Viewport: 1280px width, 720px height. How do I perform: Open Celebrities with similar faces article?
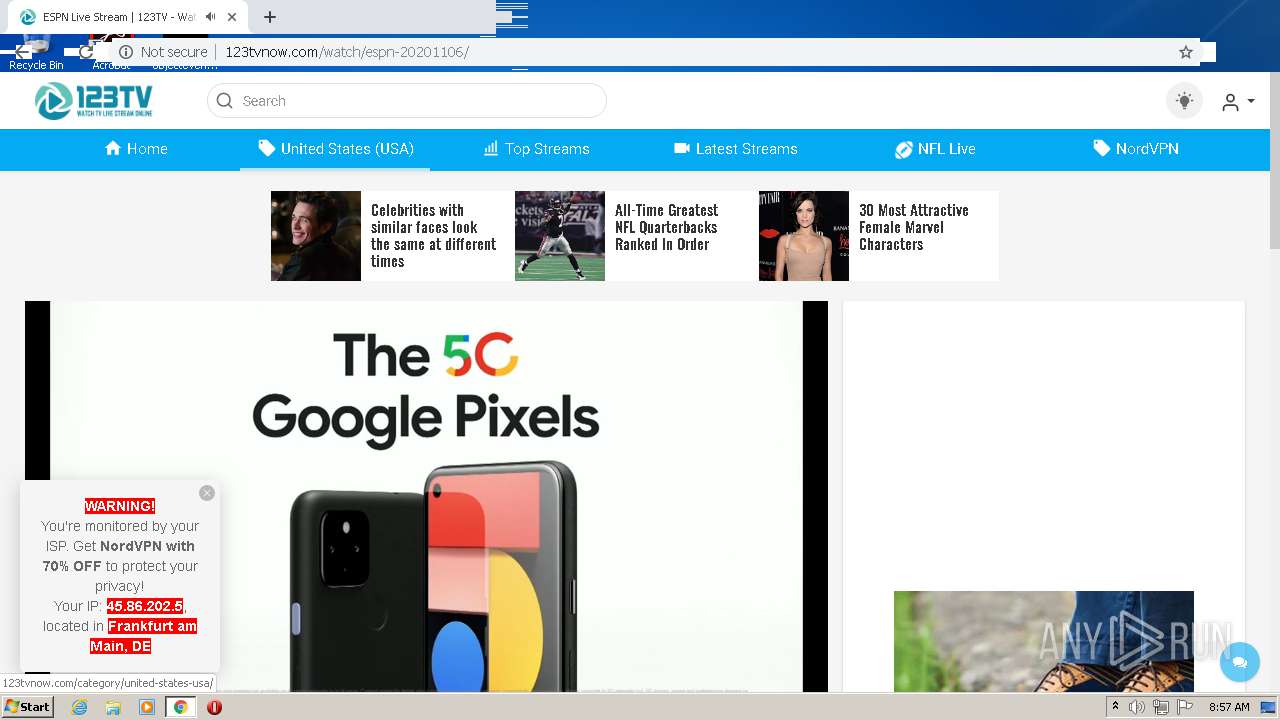click(x=434, y=236)
